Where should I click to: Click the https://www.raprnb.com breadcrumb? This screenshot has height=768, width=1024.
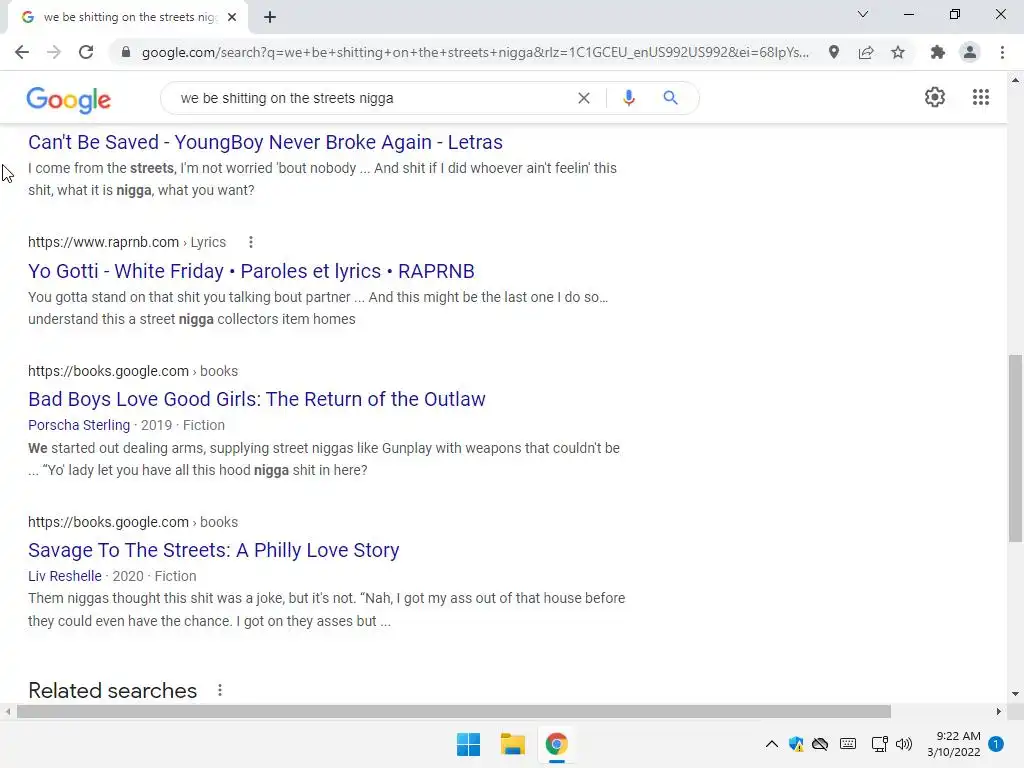coord(103,242)
